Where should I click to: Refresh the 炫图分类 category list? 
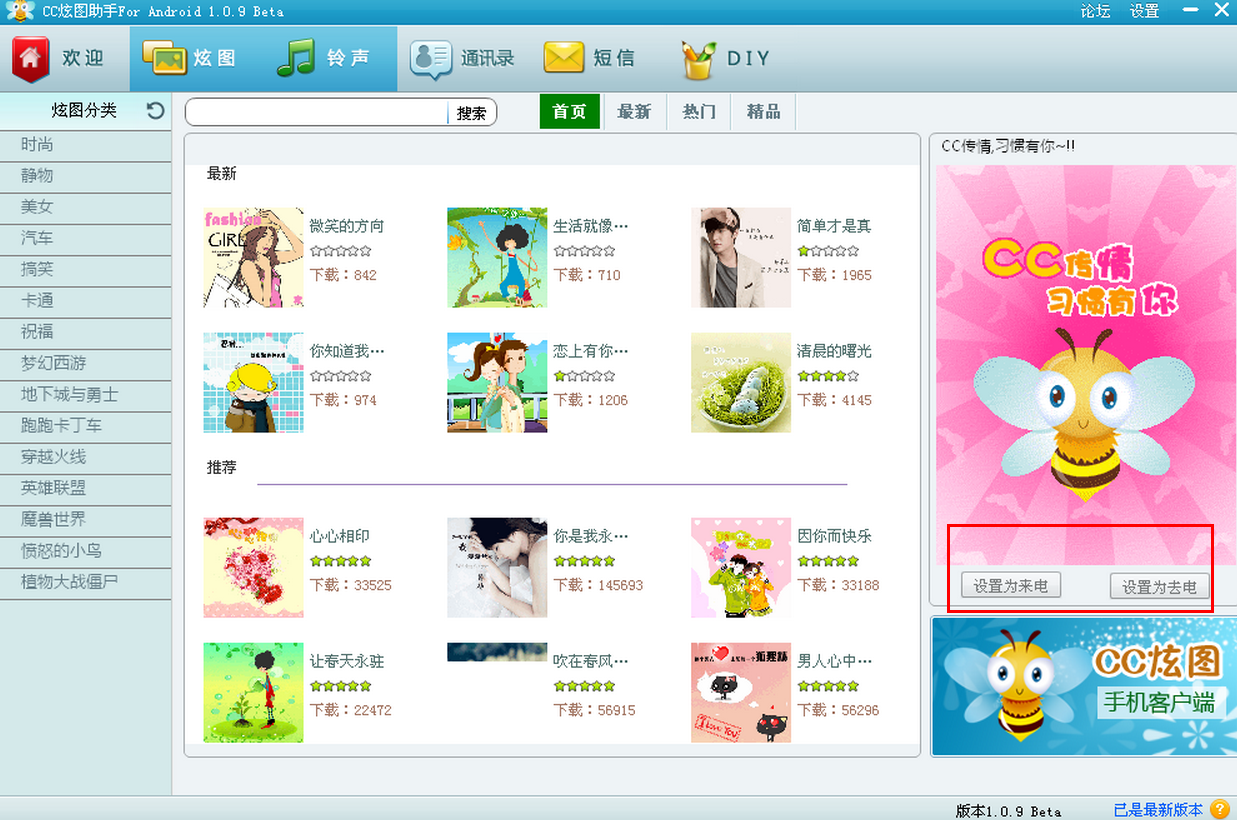[155, 110]
